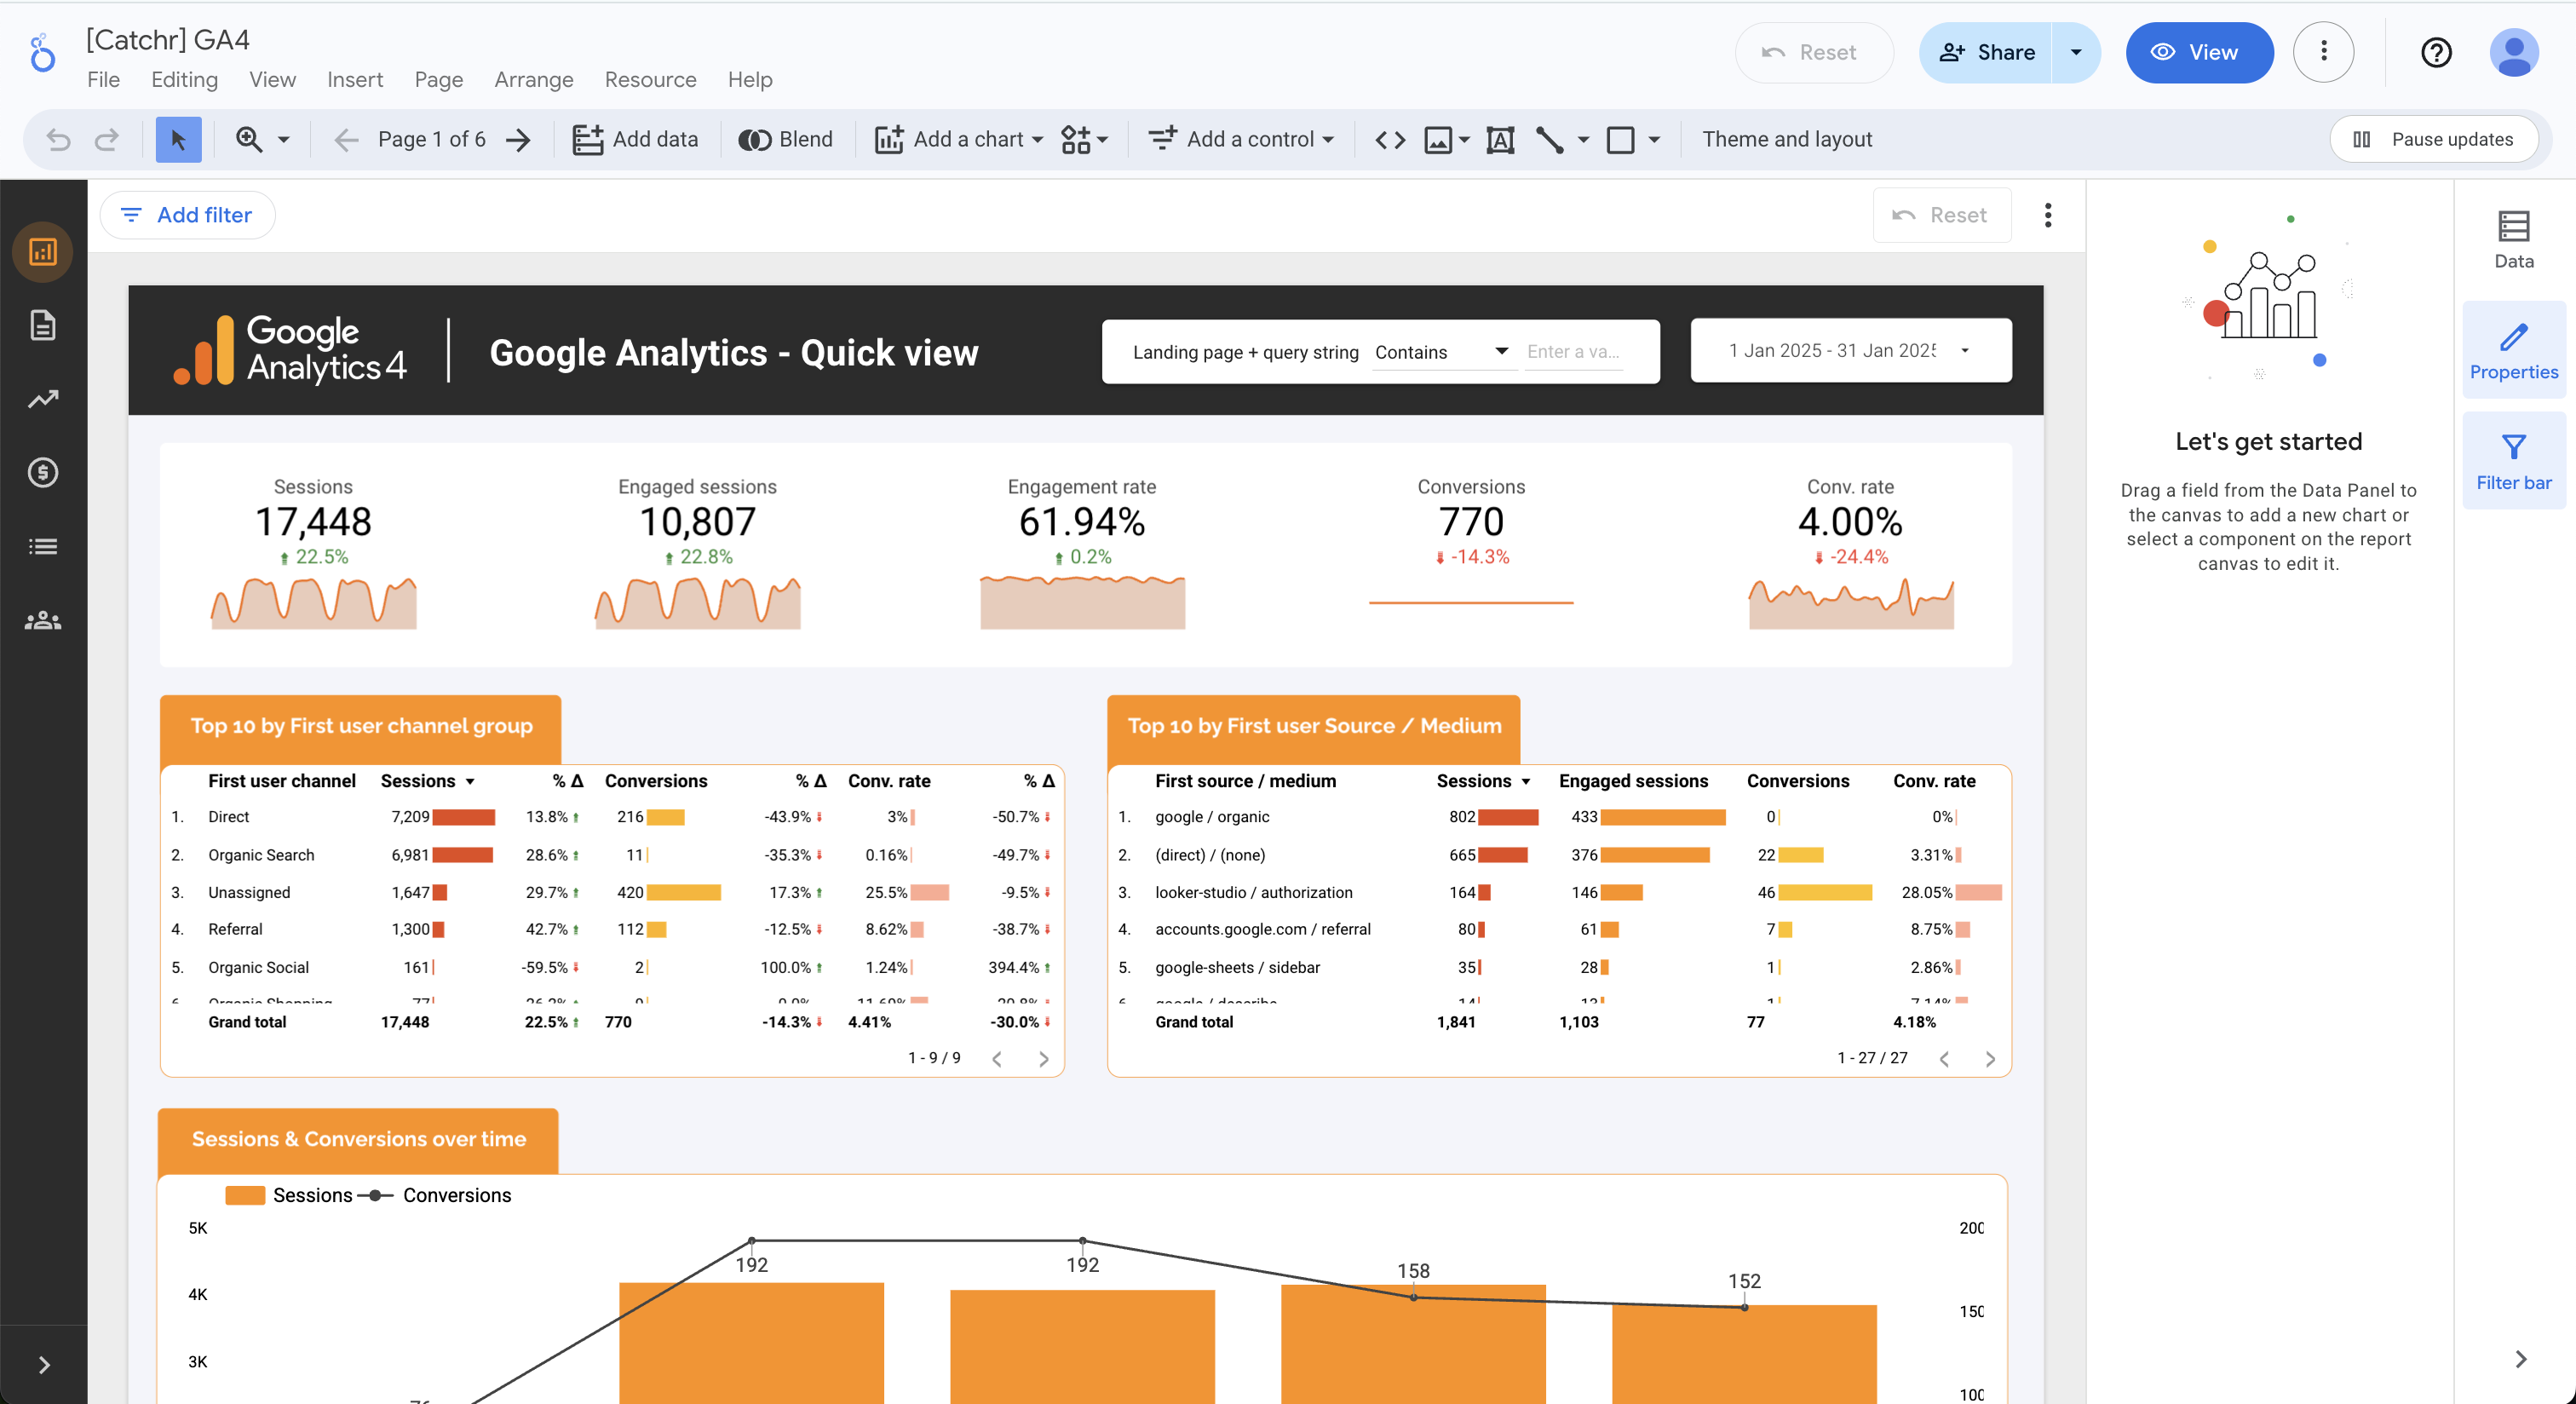
Task: Open the Contains condition dropdown
Action: (1441, 352)
